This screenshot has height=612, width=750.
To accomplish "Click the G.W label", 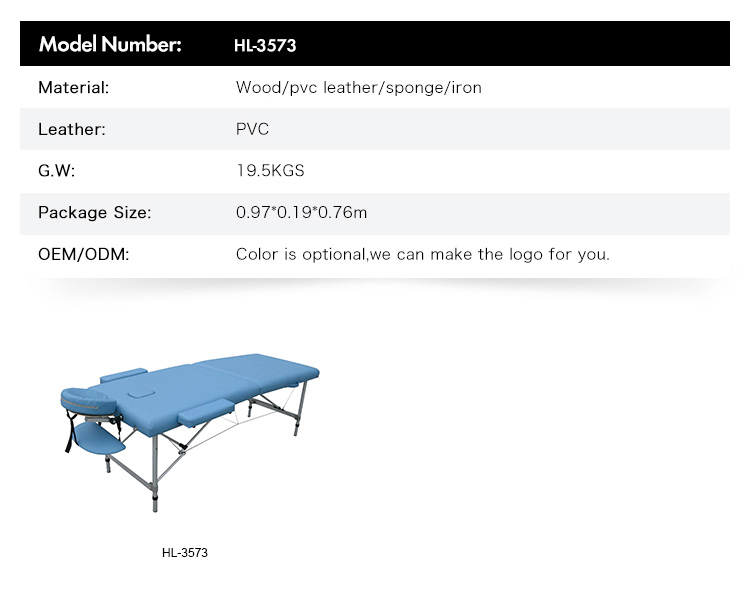I will point(56,171).
